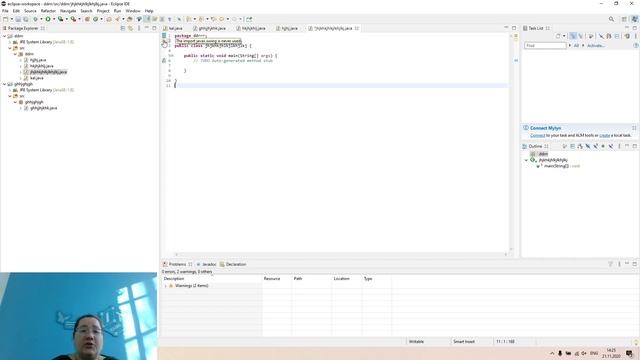Click the New Java Package toolbar icon
Screen dimensions: 640x360
click(x=87, y=19)
